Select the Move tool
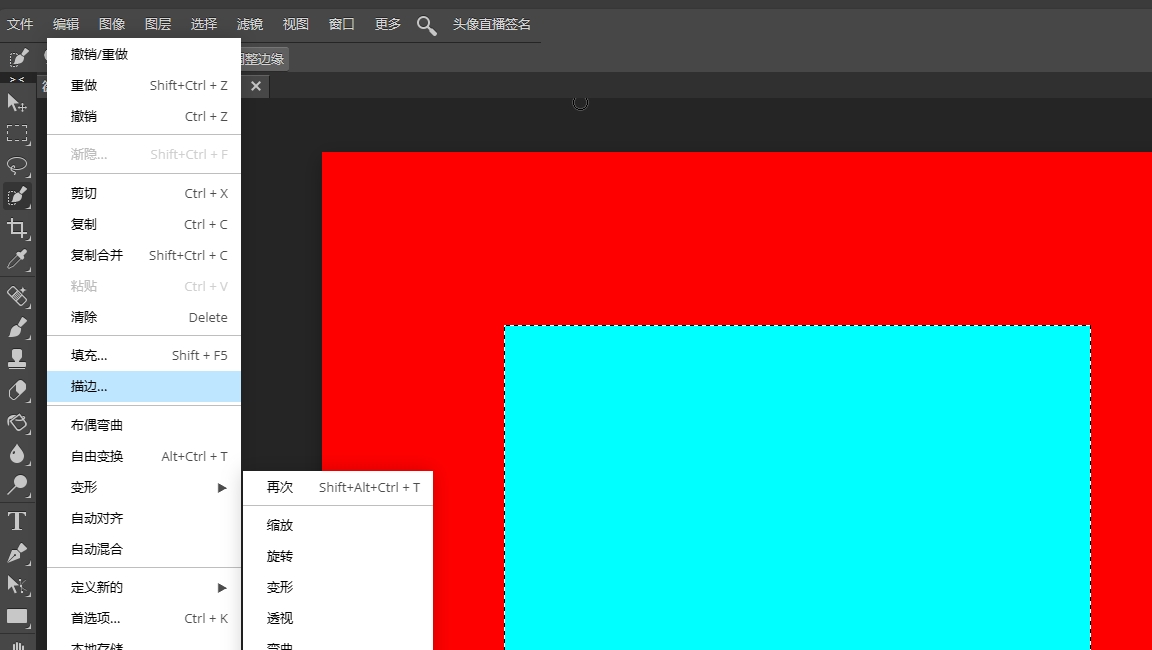The height and width of the screenshot is (650, 1152). 15,103
